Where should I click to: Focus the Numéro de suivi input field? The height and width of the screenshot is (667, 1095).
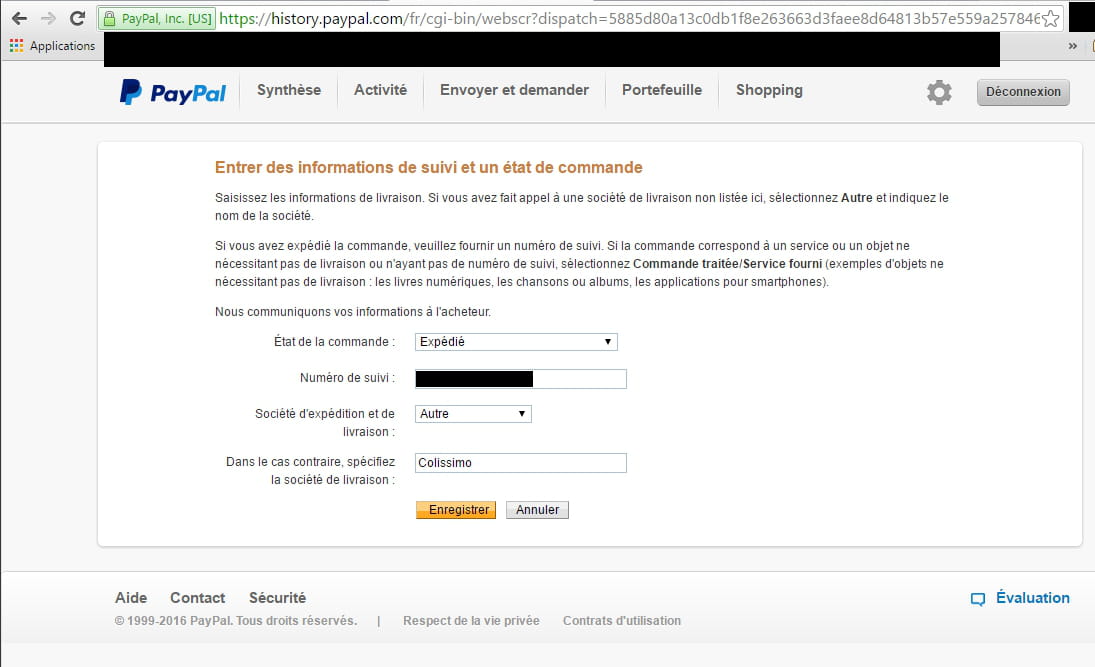point(521,379)
